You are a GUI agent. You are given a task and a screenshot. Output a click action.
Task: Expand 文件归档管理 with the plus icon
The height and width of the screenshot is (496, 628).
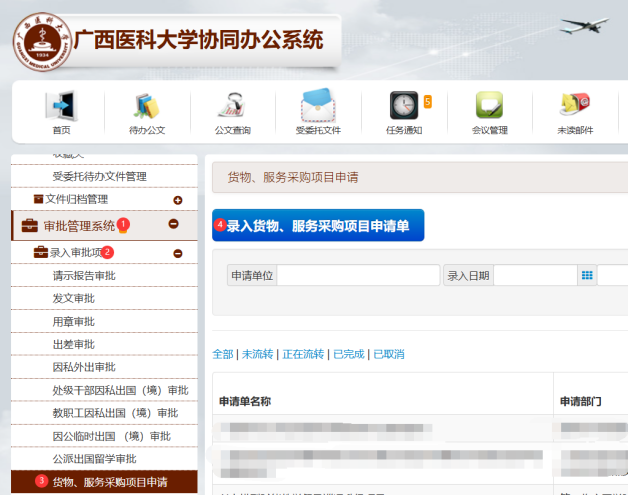tap(178, 200)
